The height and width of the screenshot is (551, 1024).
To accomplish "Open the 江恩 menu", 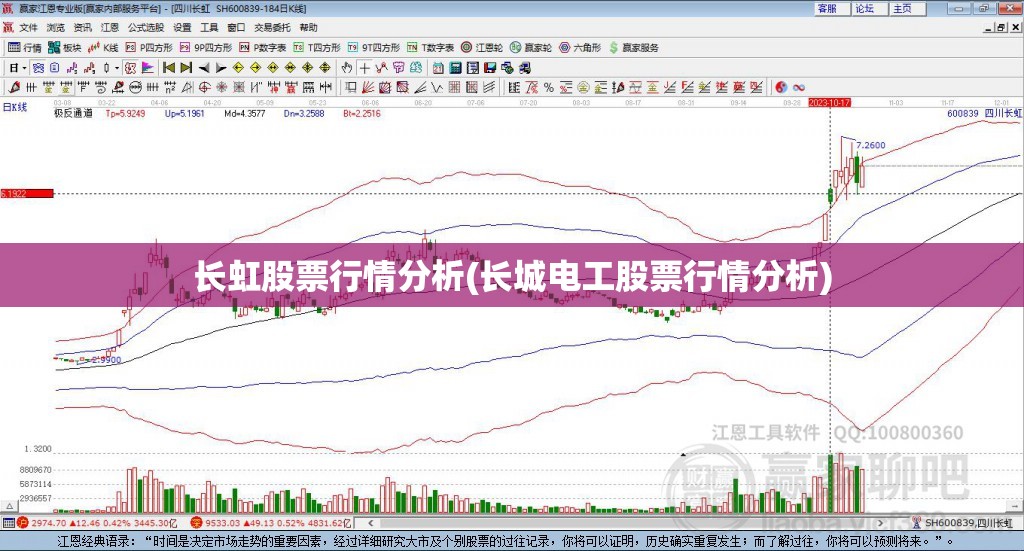I will point(110,27).
